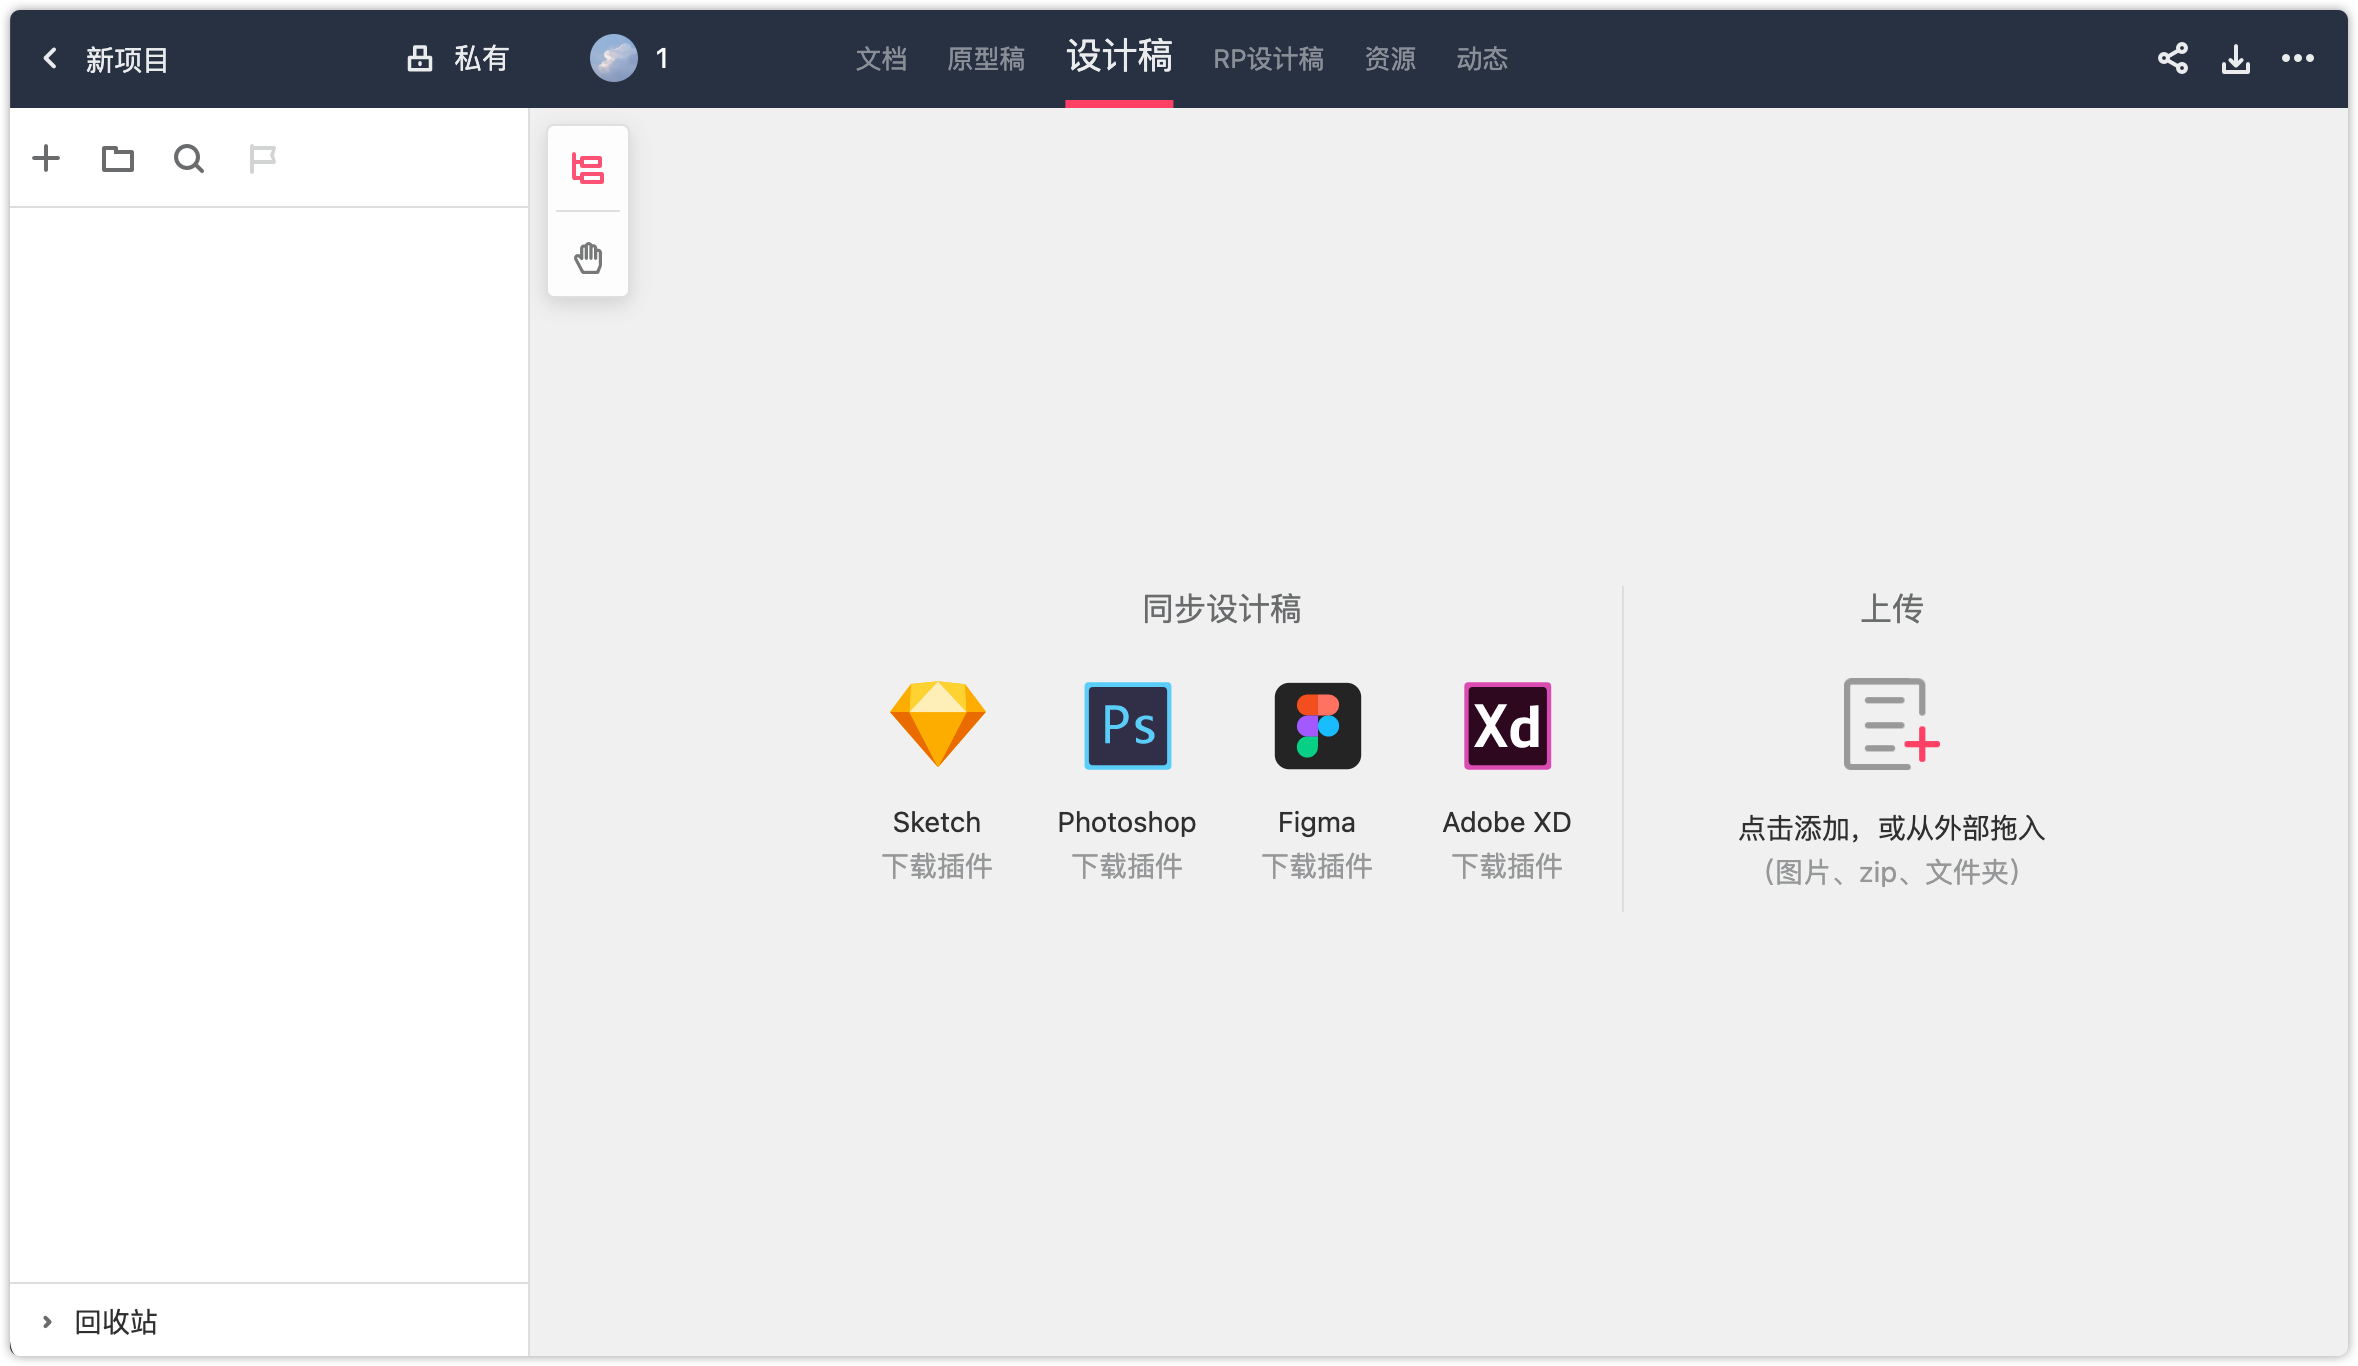
Task: Open the 动态 tab
Action: pos(1482,59)
